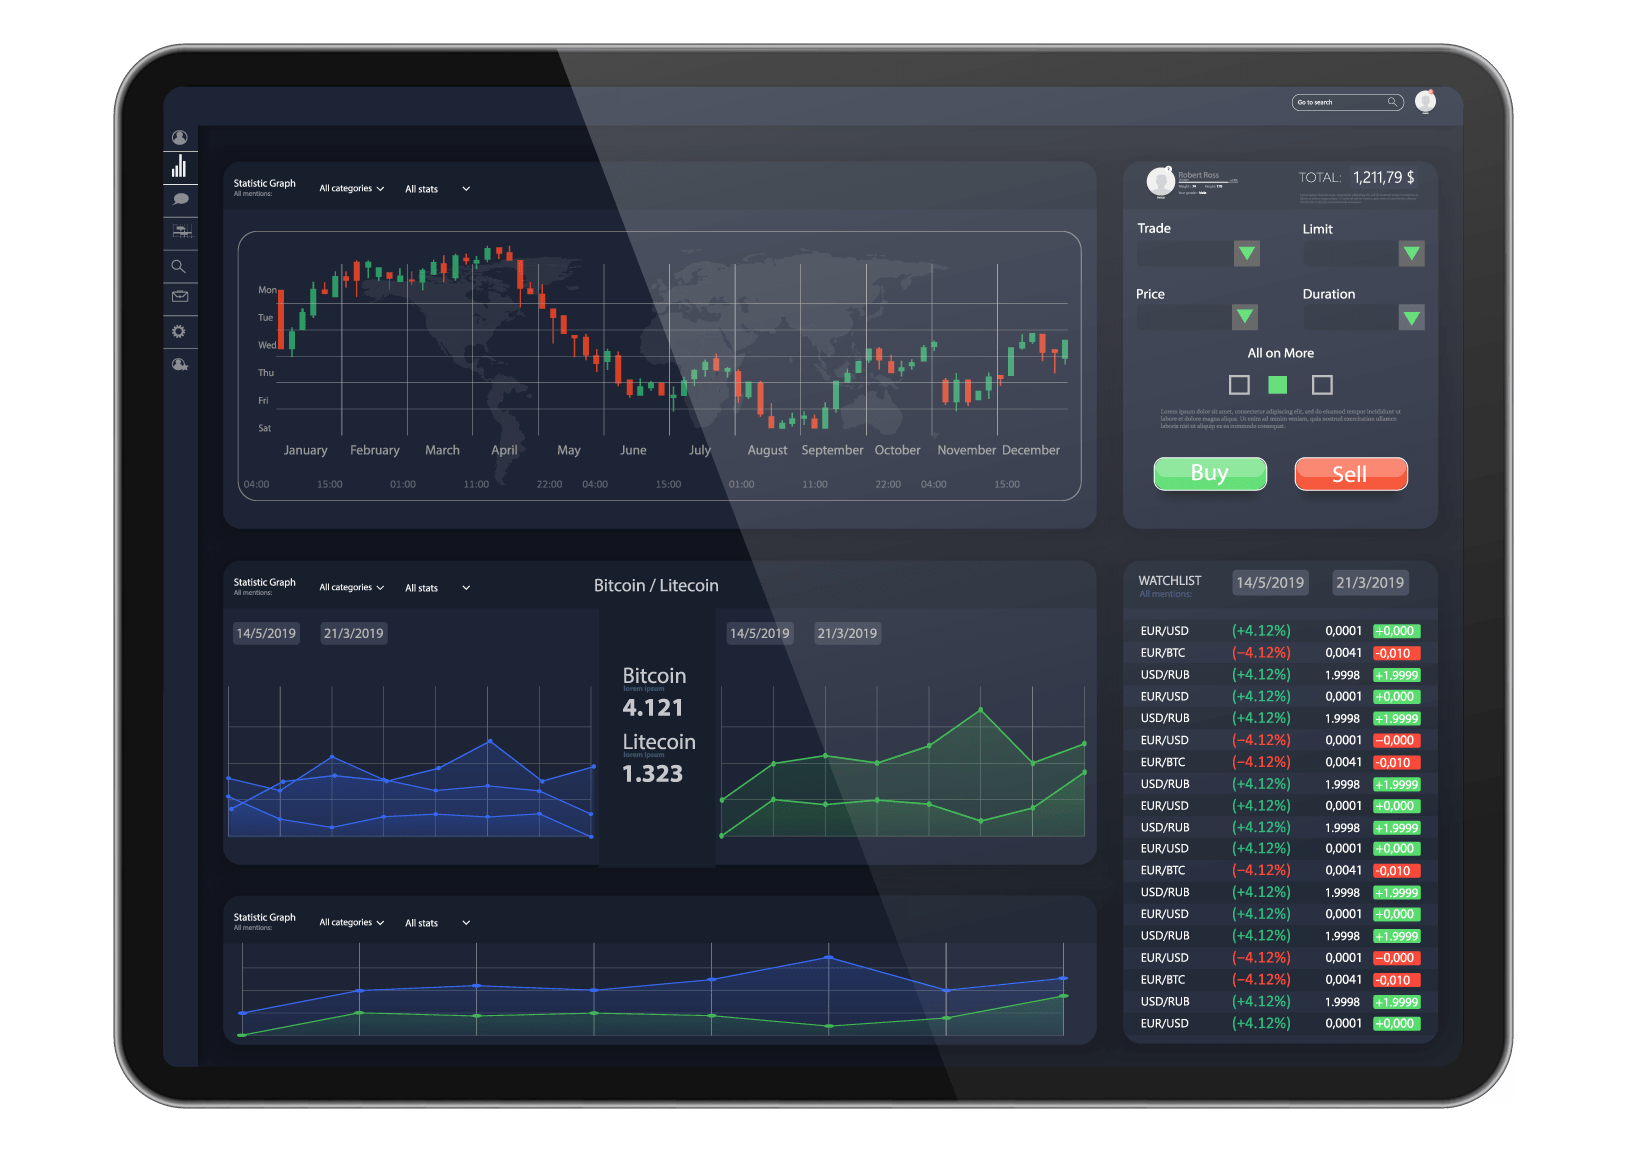Screen dimensions: 1626x1150
Task: Click the WATCHLIST heading
Action: [1170, 581]
